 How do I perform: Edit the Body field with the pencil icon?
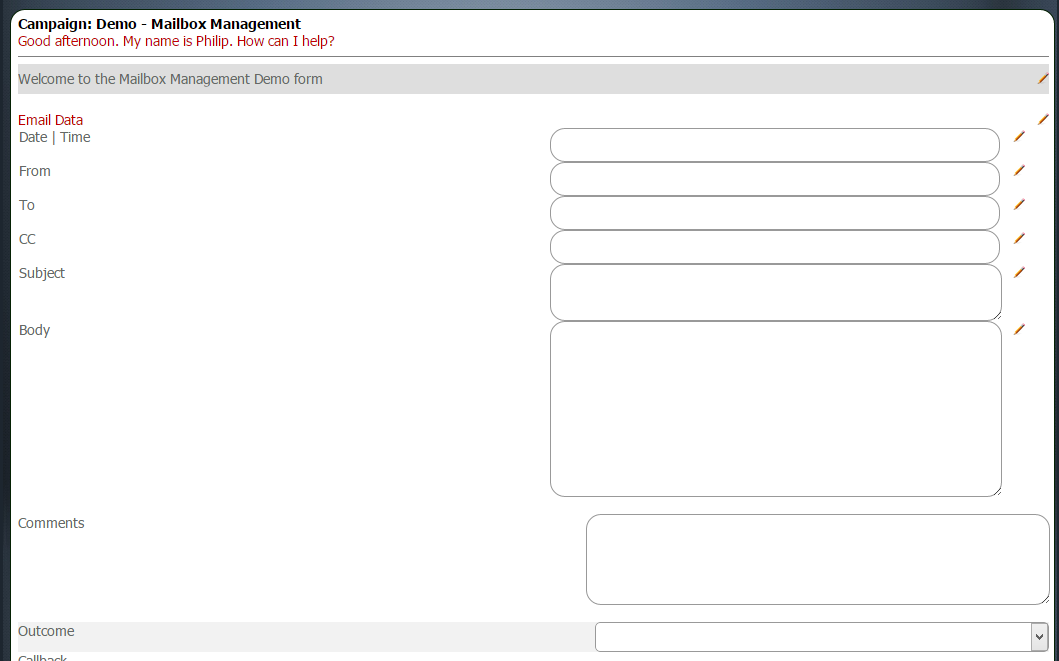click(x=1019, y=329)
